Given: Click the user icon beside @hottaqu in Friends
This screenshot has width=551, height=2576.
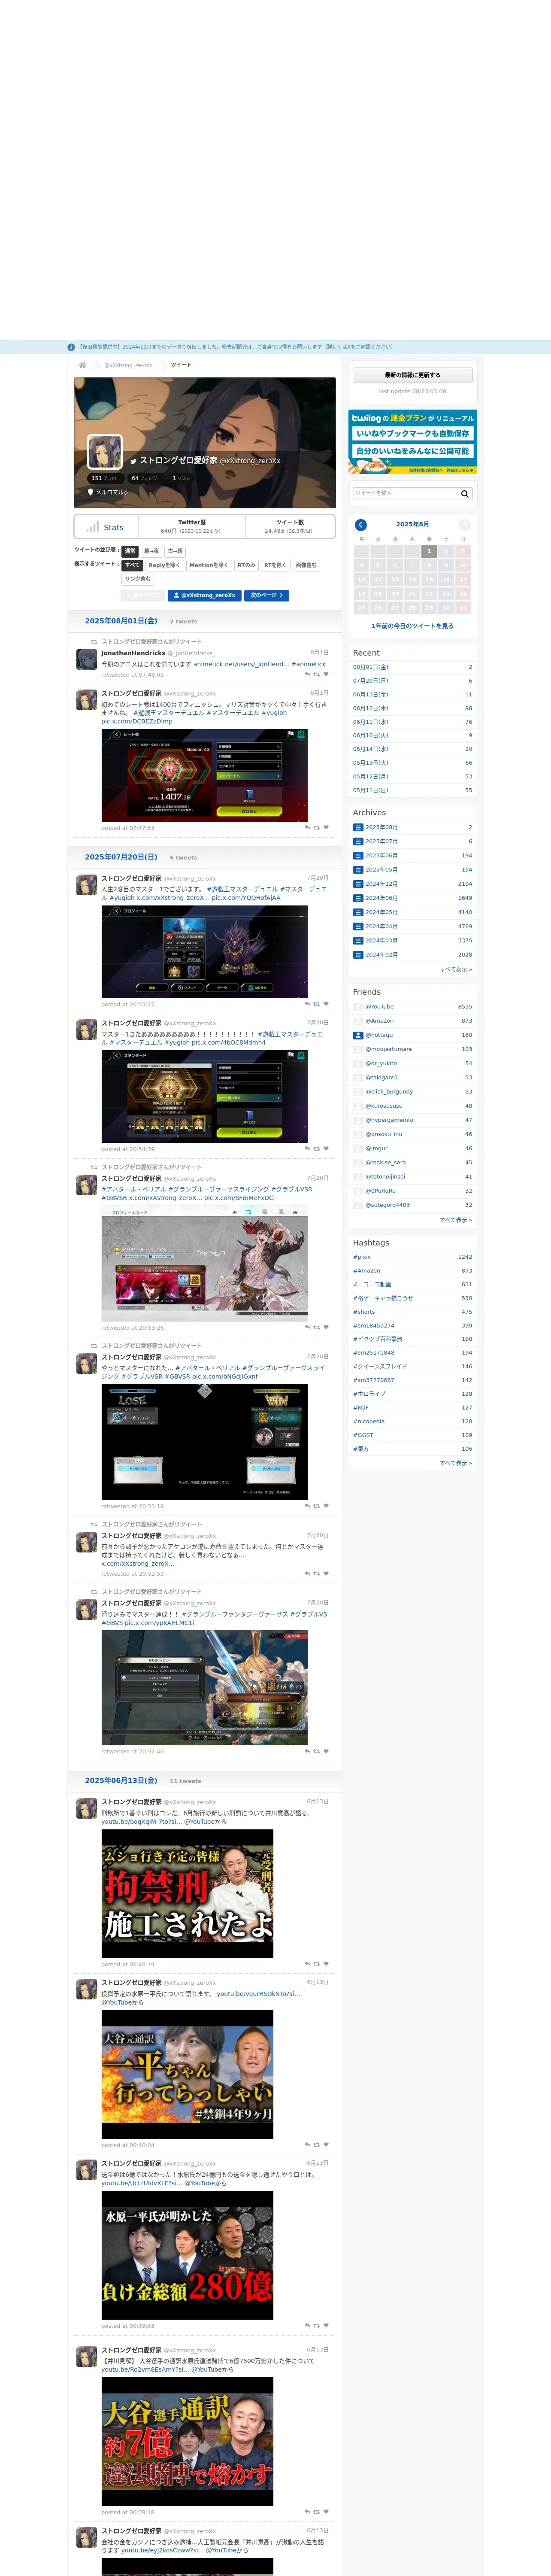Looking at the screenshot, I should (x=358, y=1035).
